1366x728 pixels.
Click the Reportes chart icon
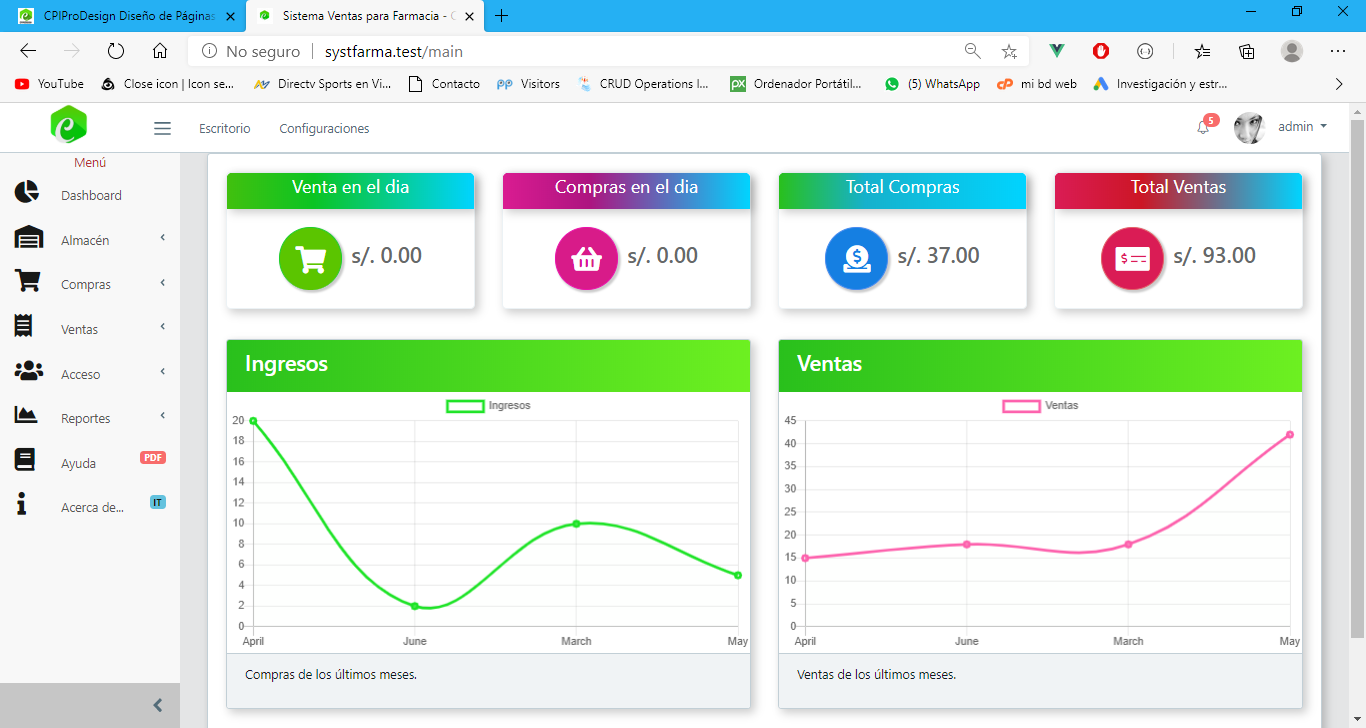26,414
